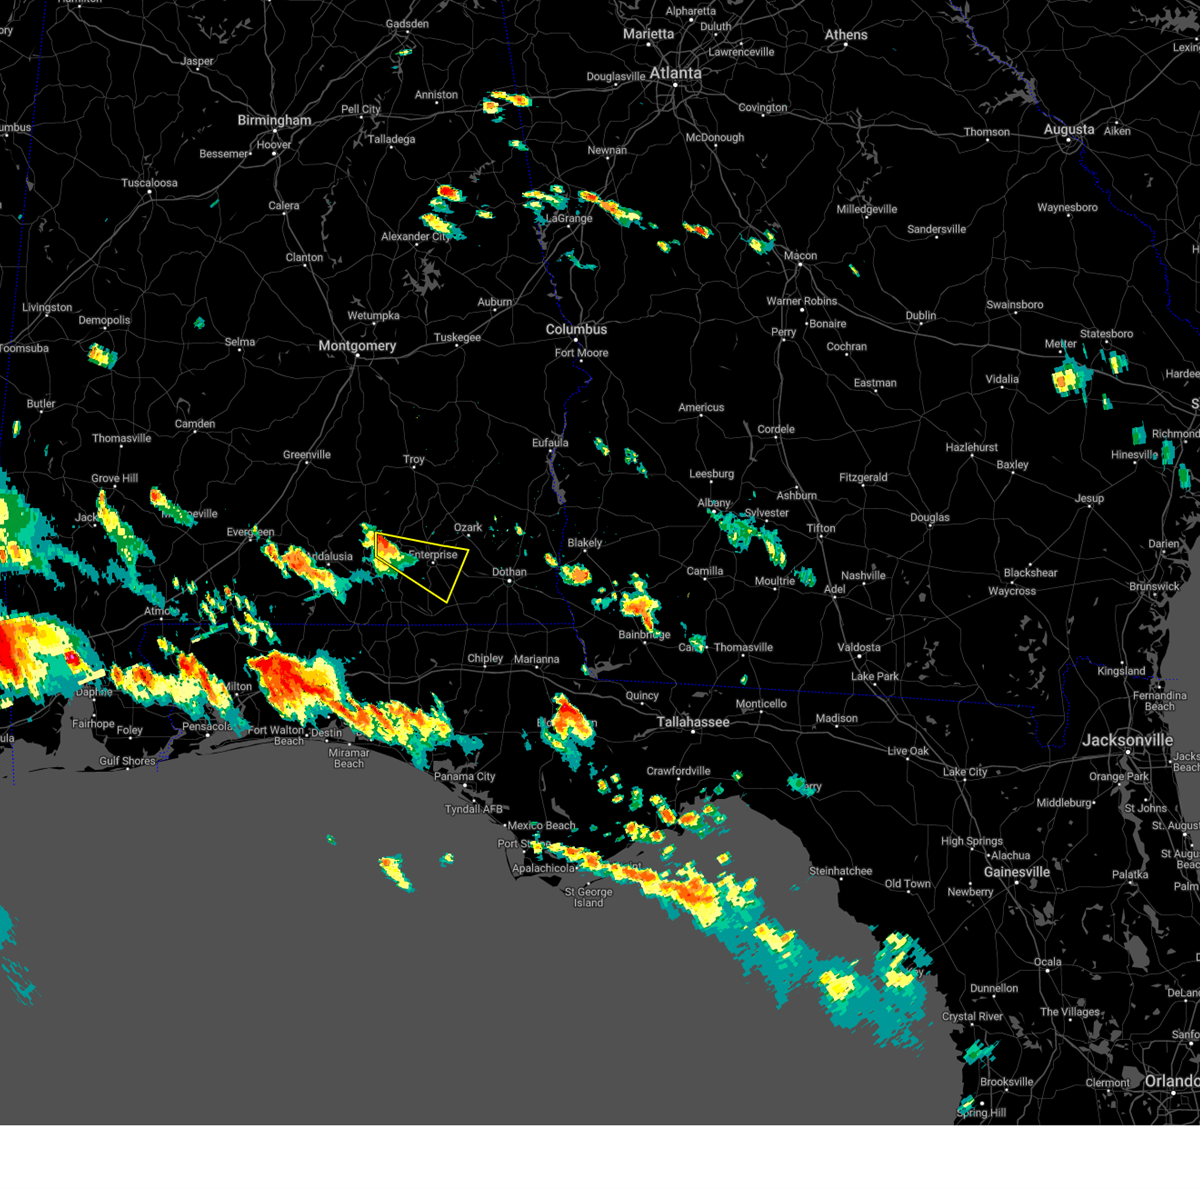Click the Crystal River city label
This screenshot has width=1200, height=1200.
click(972, 1017)
